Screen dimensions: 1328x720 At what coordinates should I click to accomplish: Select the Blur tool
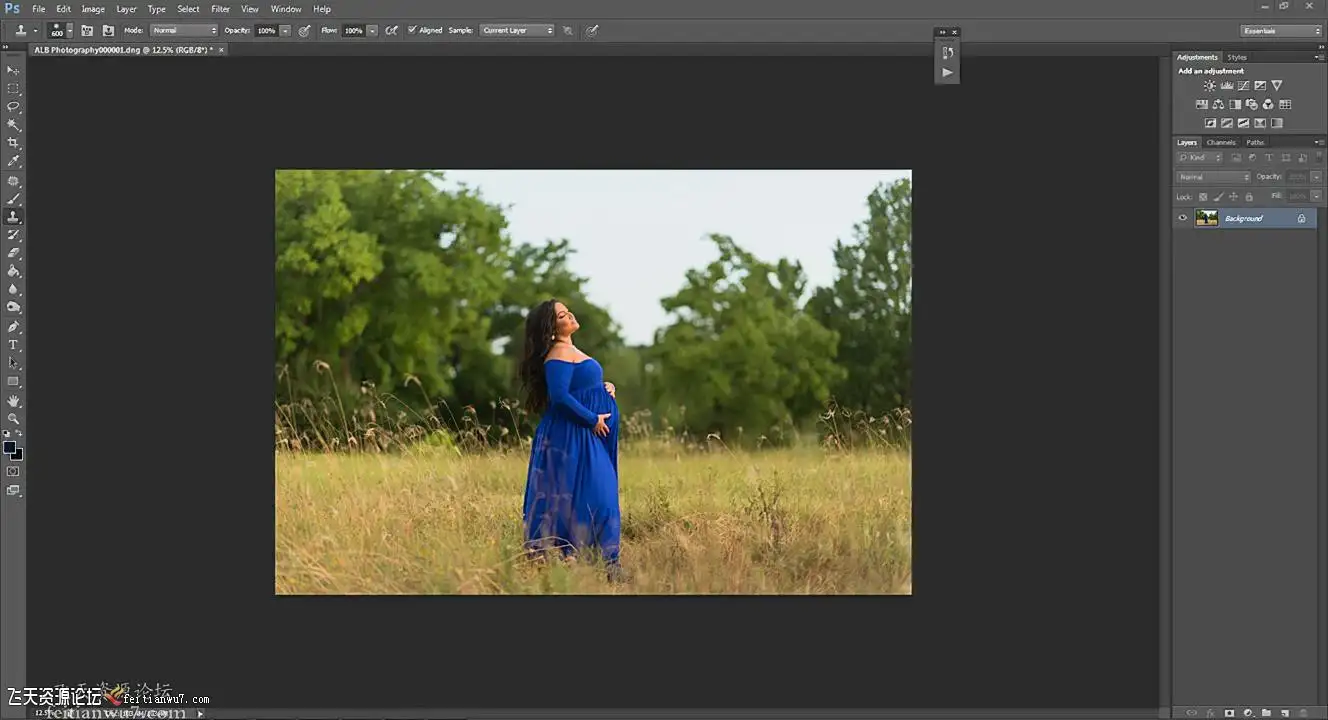point(13,289)
